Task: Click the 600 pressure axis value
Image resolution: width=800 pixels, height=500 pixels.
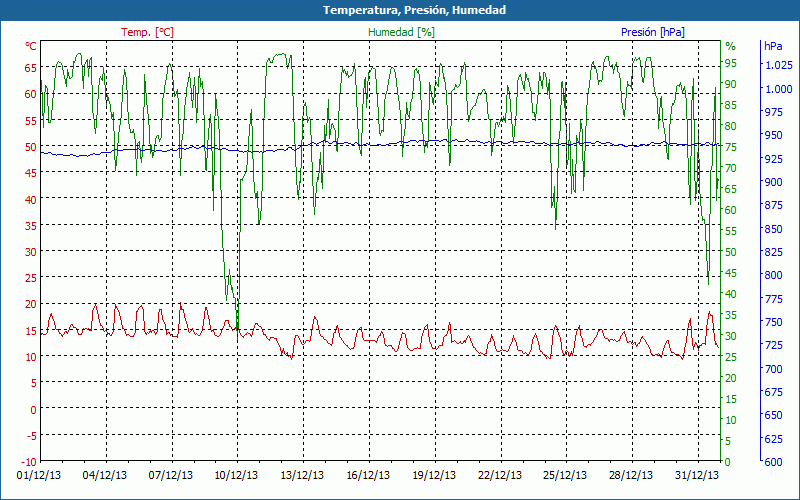Action: [x=773, y=462]
